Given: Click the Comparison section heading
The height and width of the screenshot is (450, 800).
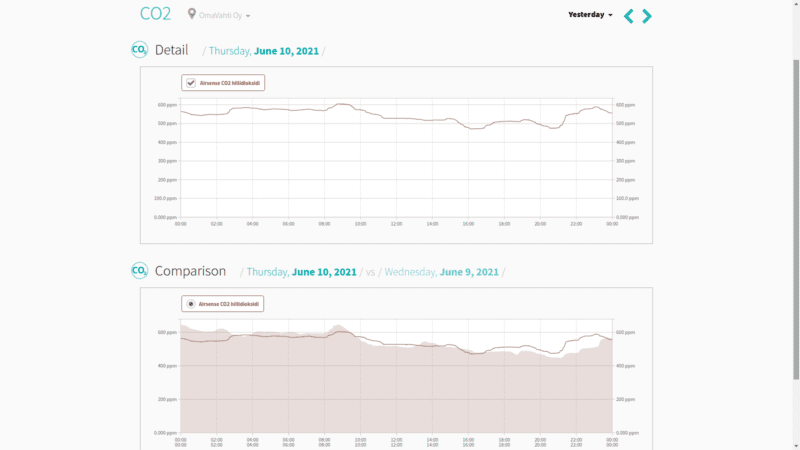Looking at the screenshot, I should 190,271.
